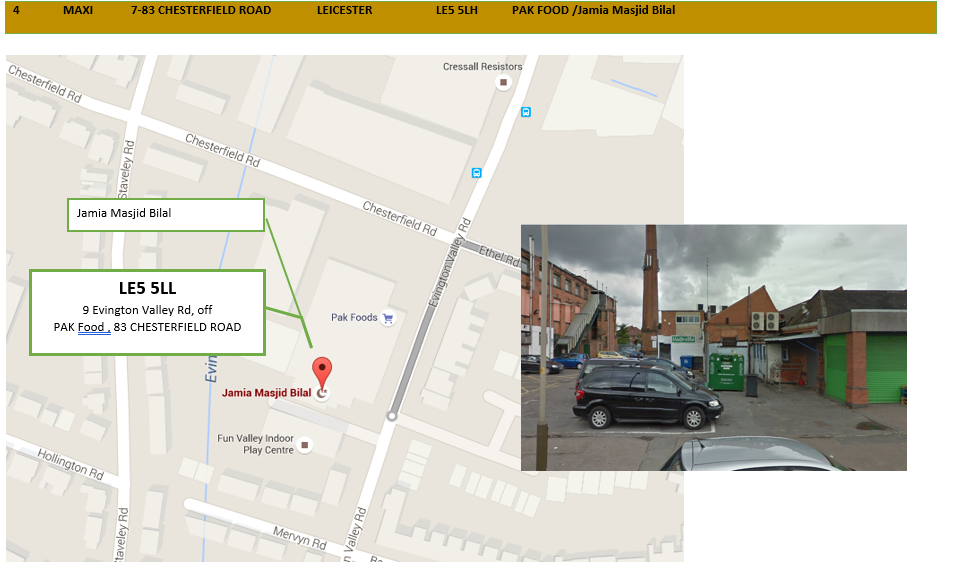Viewport: 956px width, 579px height.
Task: Click the Fun Valley Indoor Play Centre label
Action: (x=255, y=444)
